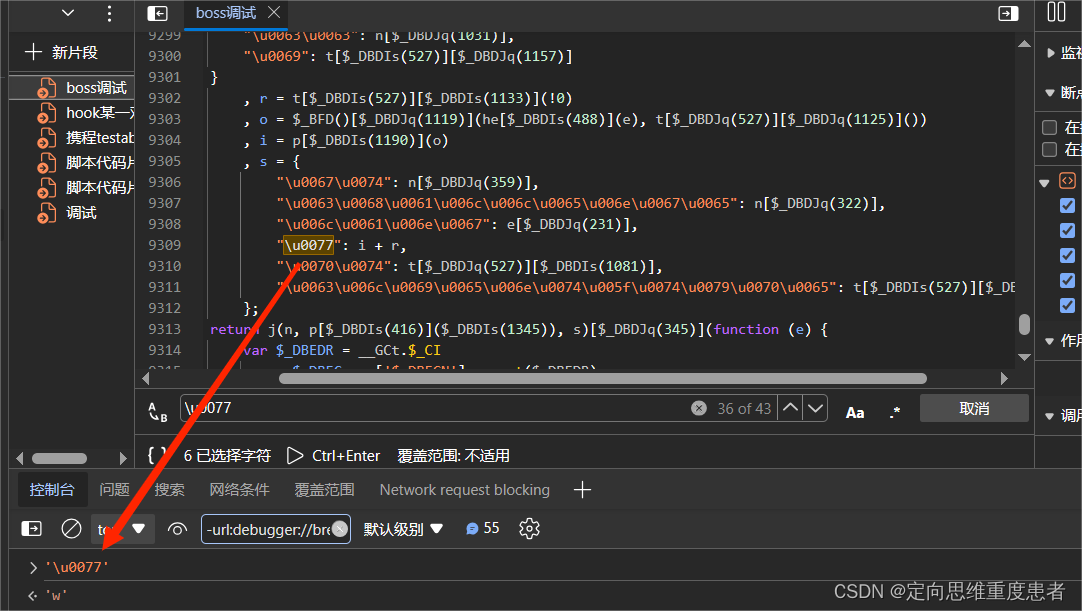Viewport: 1082px width, 611px height.
Task: Toggle match case Aa option
Action: click(855, 412)
